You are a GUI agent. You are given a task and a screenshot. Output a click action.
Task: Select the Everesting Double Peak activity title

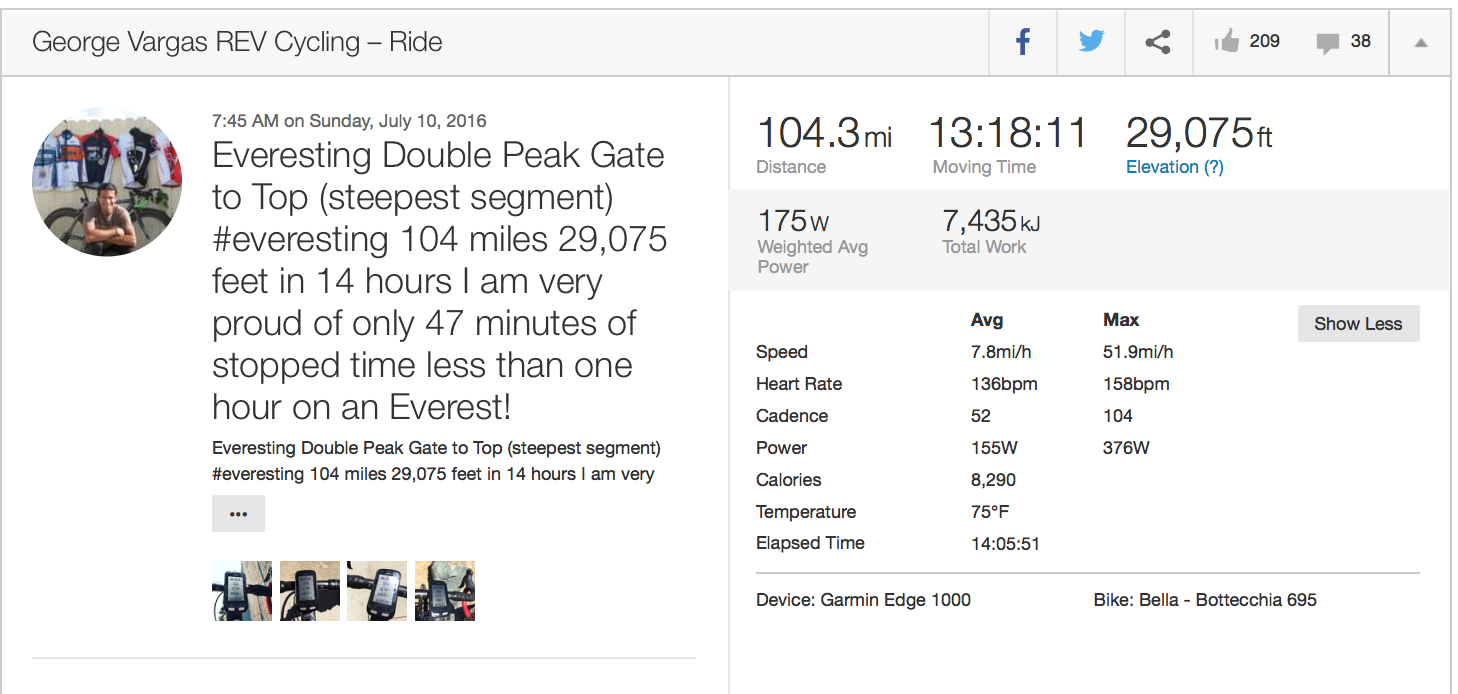point(440,281)
